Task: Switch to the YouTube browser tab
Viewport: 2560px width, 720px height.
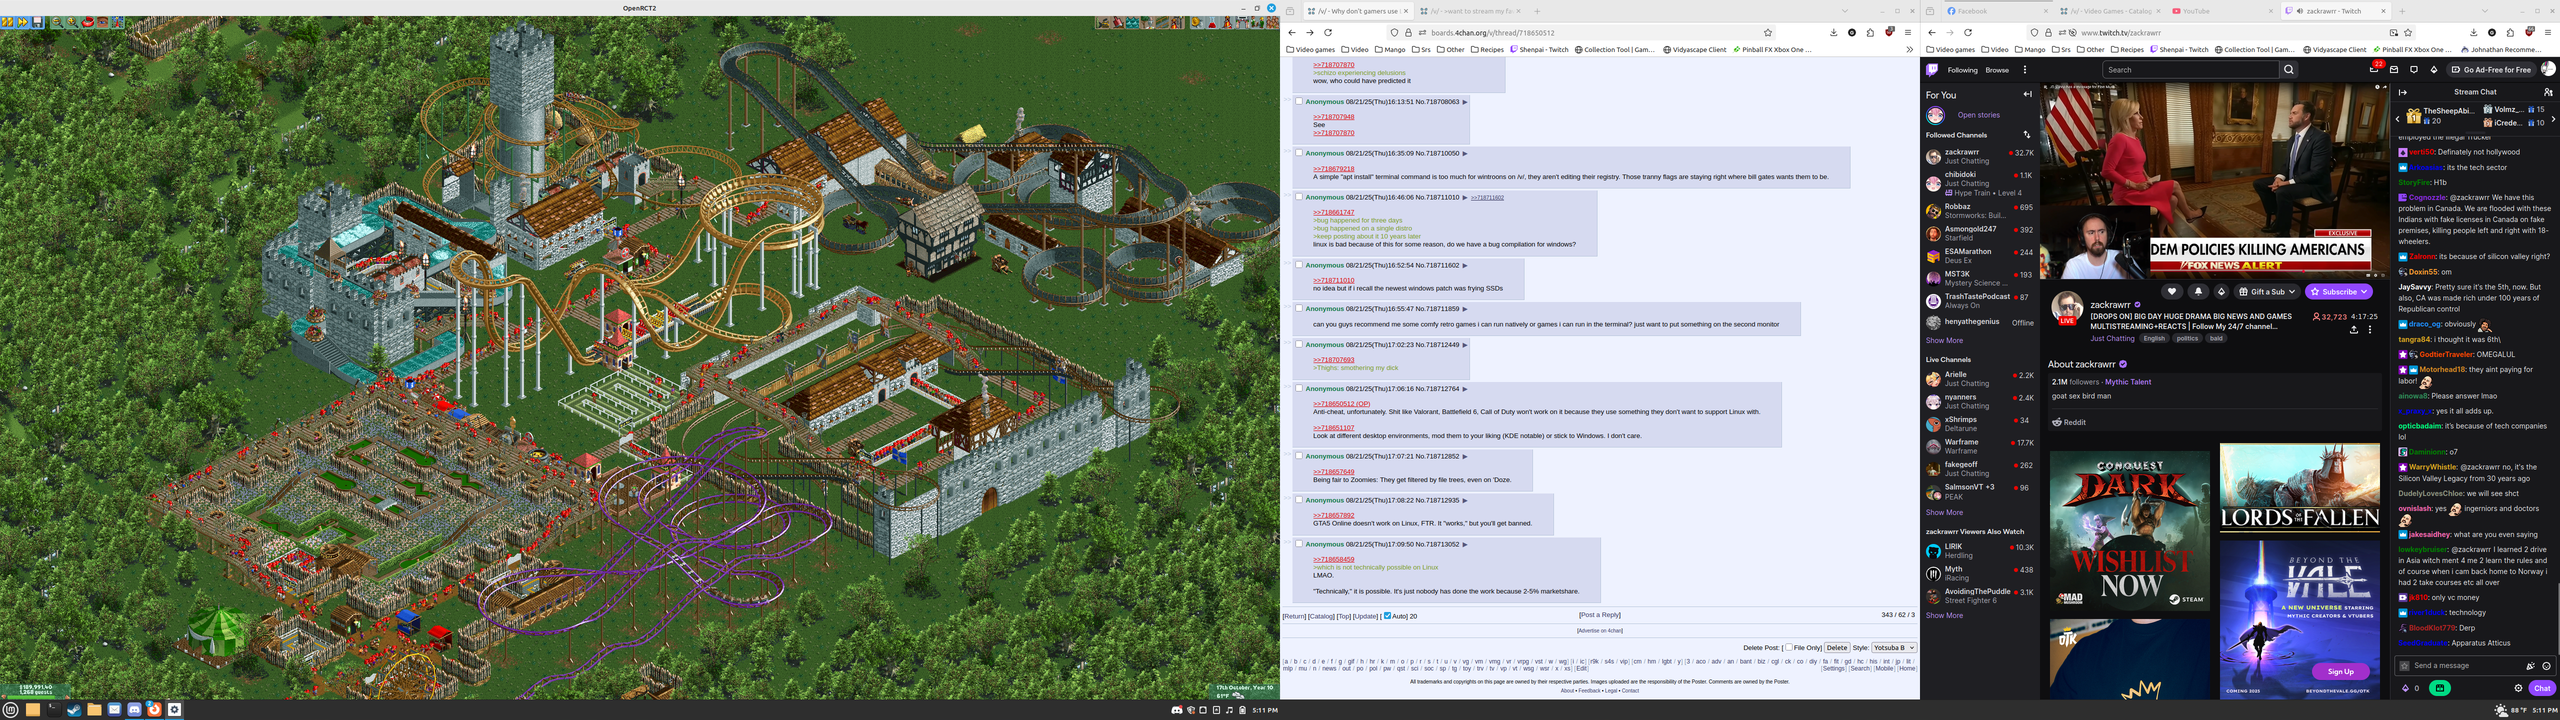Action: [2225, 11]
